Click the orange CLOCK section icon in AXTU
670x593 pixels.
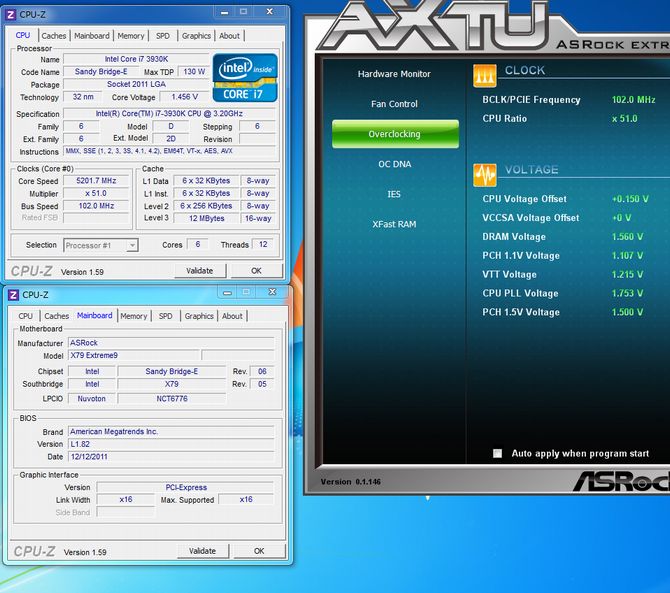click(485, 76)
